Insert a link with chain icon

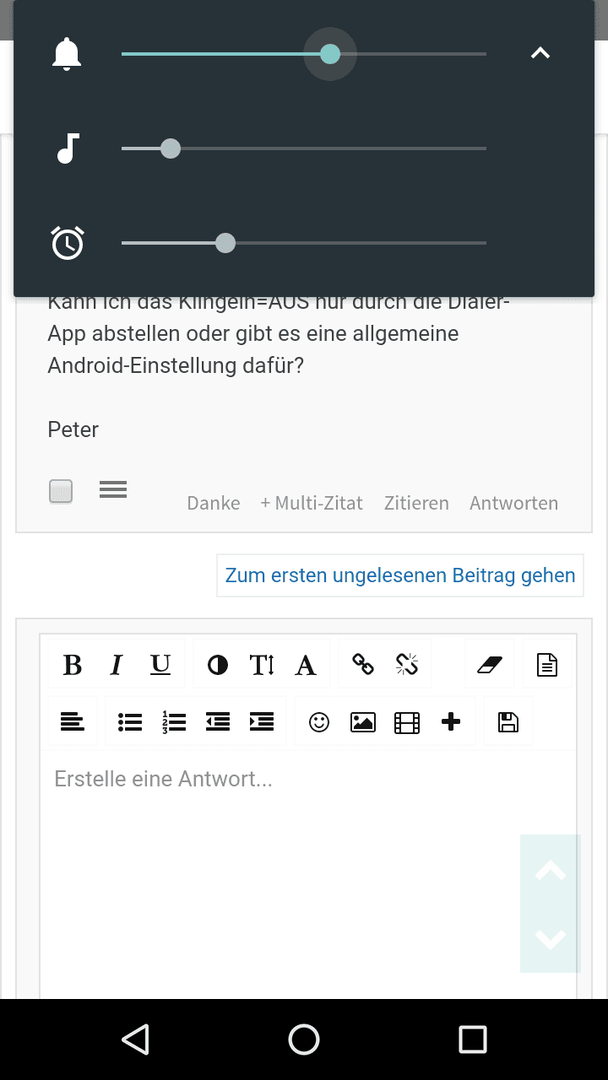pyautogui.click(x=363, y=665)
